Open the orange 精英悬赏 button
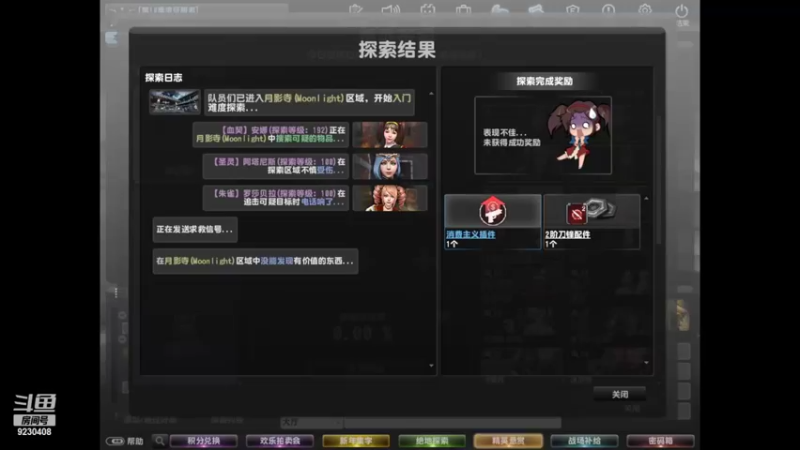 (508, 441)
